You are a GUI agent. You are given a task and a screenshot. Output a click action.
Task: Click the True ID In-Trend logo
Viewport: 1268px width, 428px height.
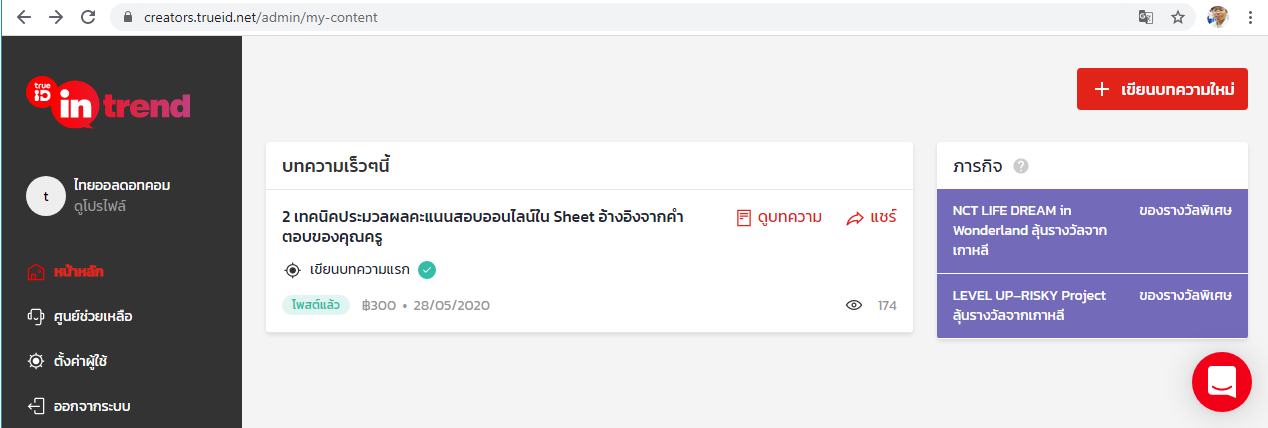[108, 102]
